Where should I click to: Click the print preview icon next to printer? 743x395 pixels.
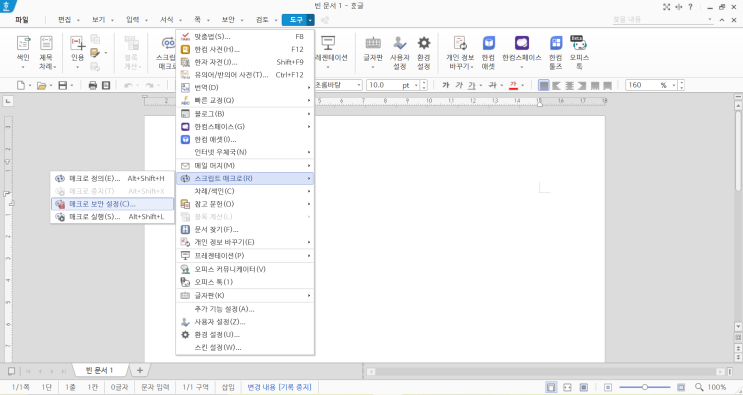(x=106, y=85)
